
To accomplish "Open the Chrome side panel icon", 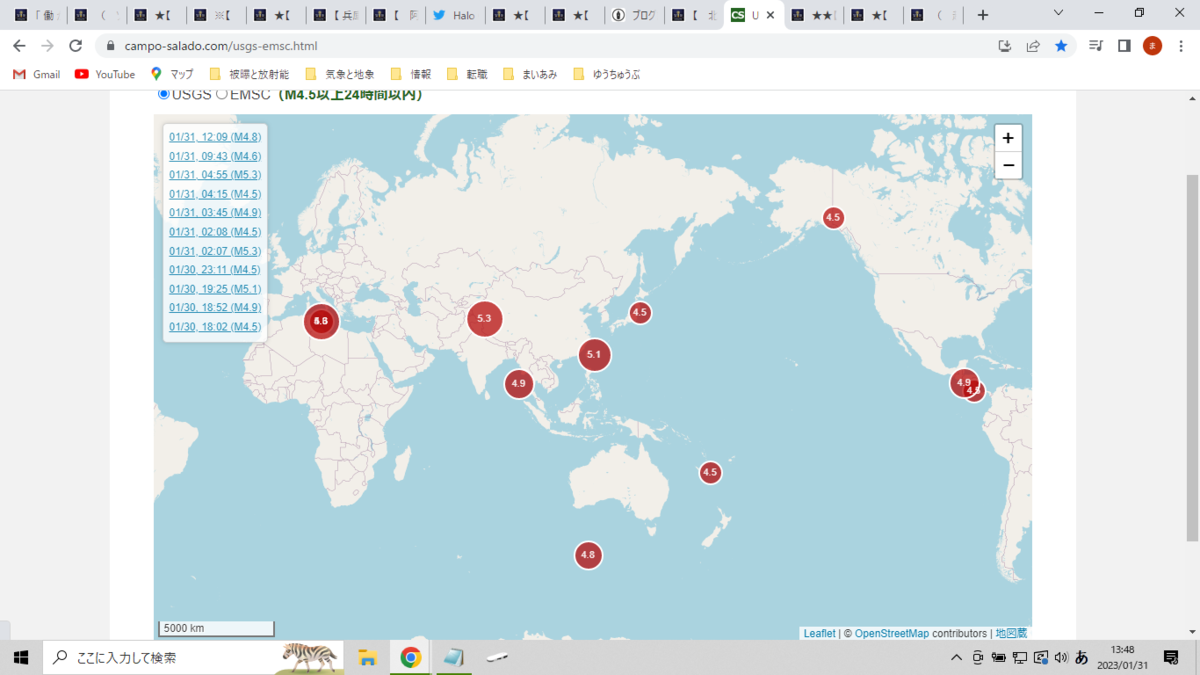I will [1124, 46].
